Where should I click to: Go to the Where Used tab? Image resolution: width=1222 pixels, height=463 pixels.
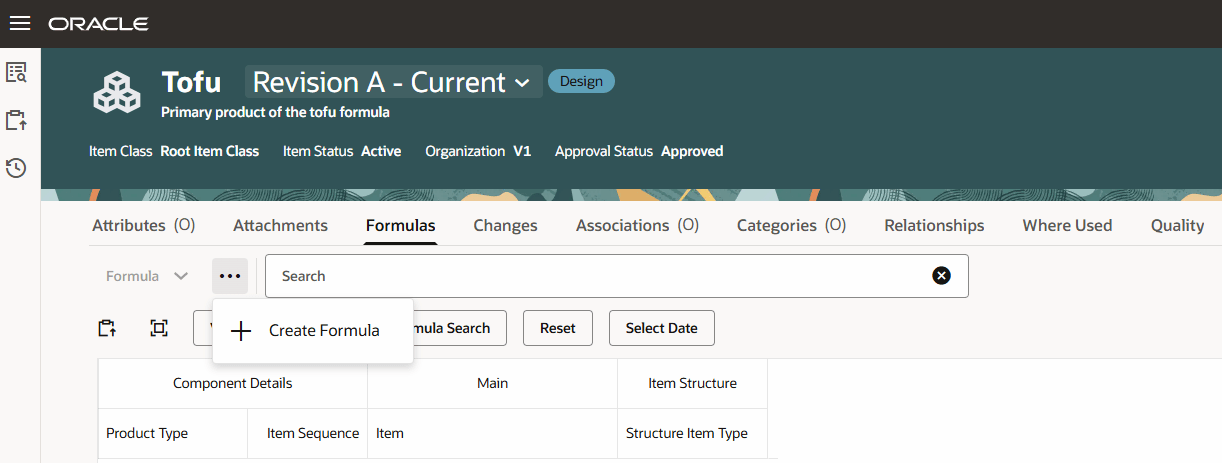coord(1067,226)
